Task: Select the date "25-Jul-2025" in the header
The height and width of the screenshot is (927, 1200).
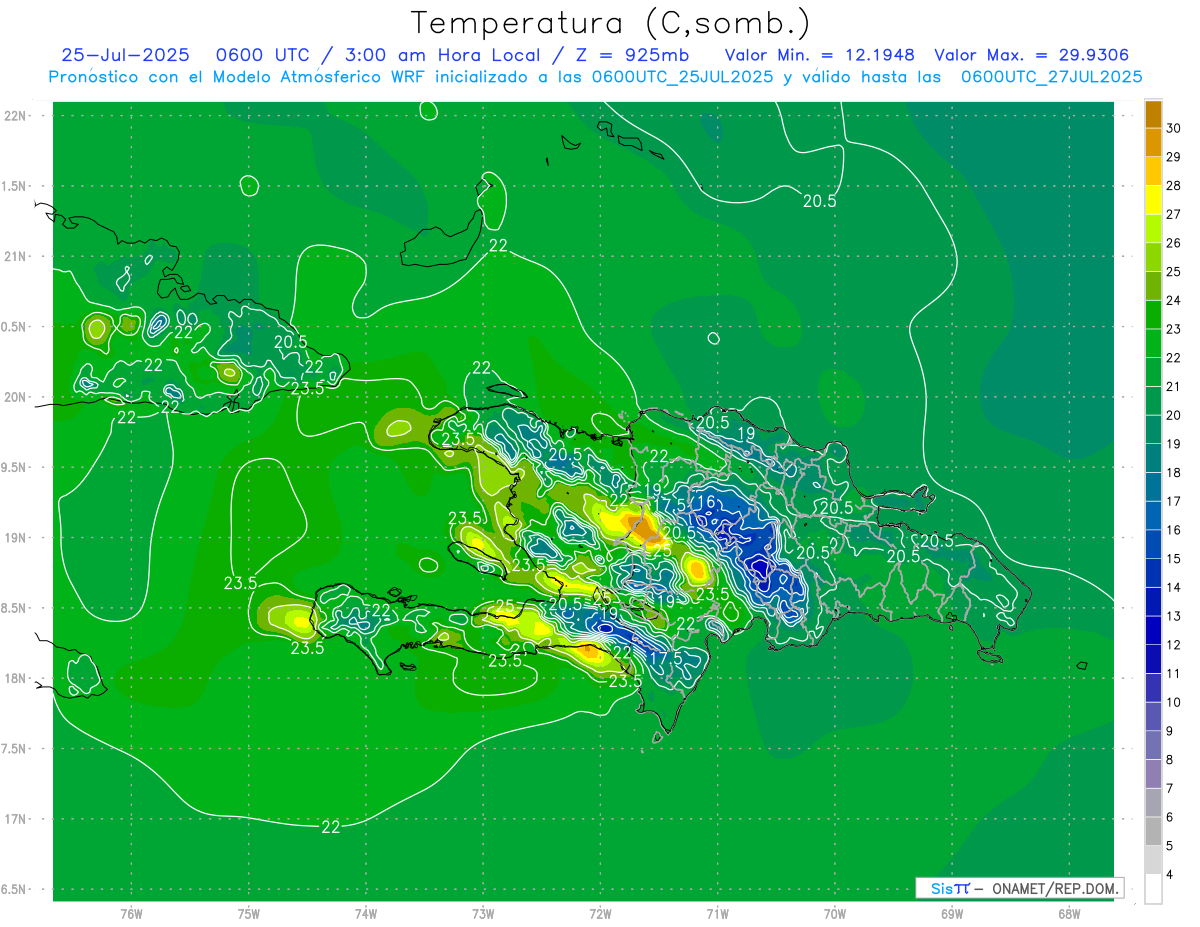Action: [125, 55]
